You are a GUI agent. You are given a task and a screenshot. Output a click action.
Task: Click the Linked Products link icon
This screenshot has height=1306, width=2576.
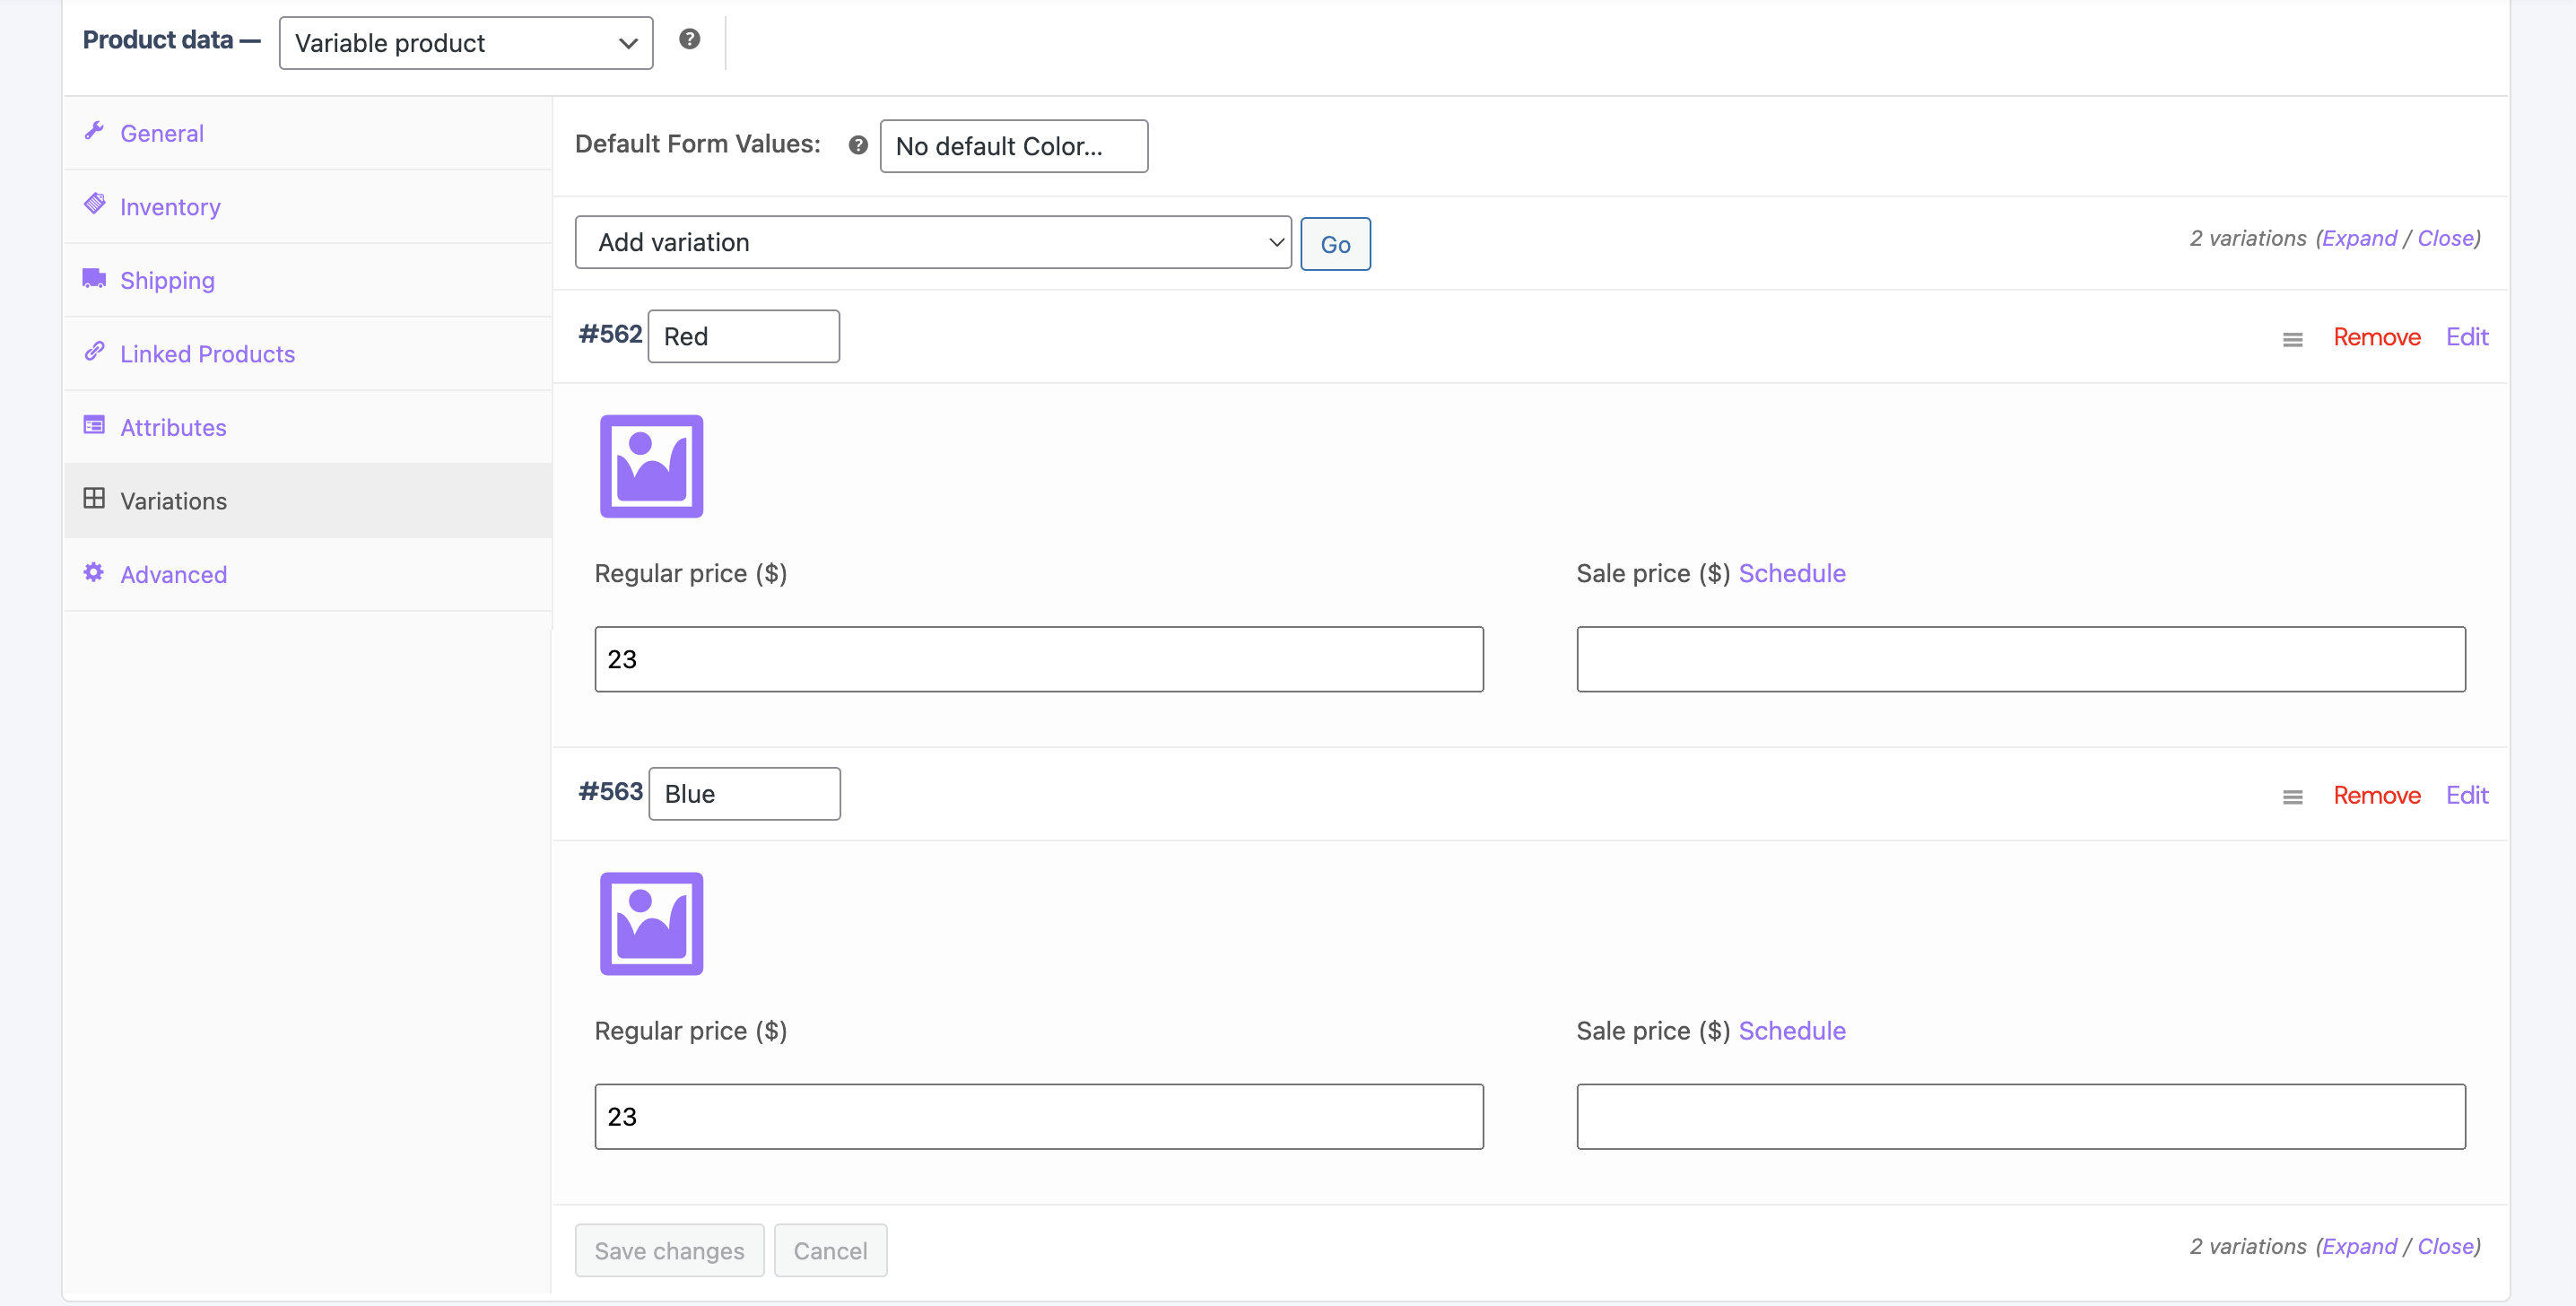click(x=94, y=351)
